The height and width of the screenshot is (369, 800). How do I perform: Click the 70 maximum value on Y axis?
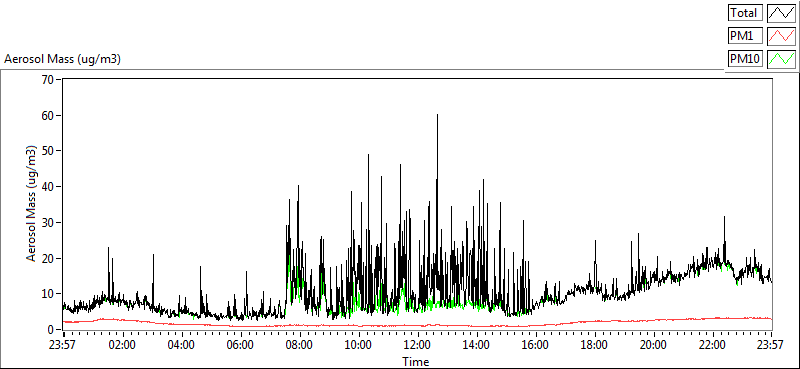pos(50,80)
